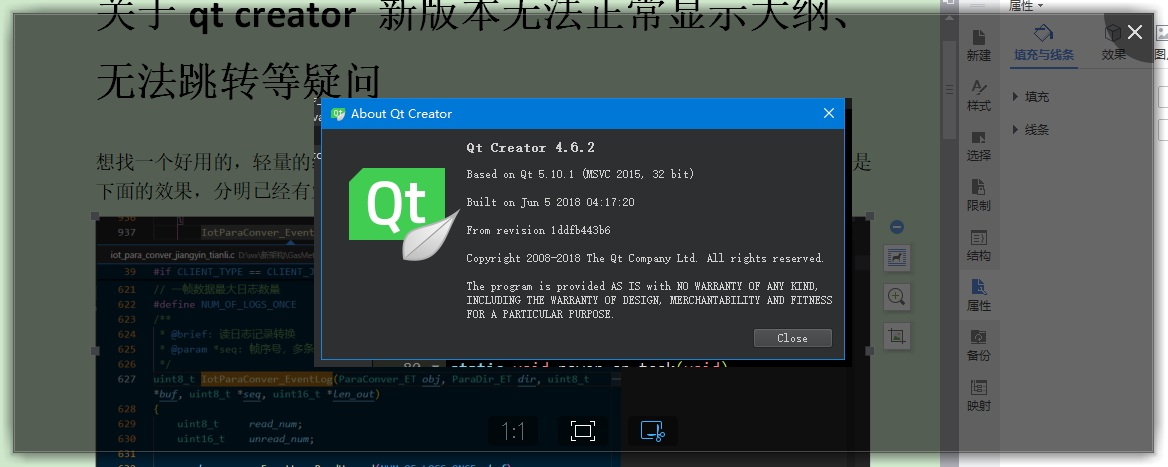This screenshot has height=467, width=1168.
Task: Open the 样式 sidebar panel
Action: pos(979,96)
